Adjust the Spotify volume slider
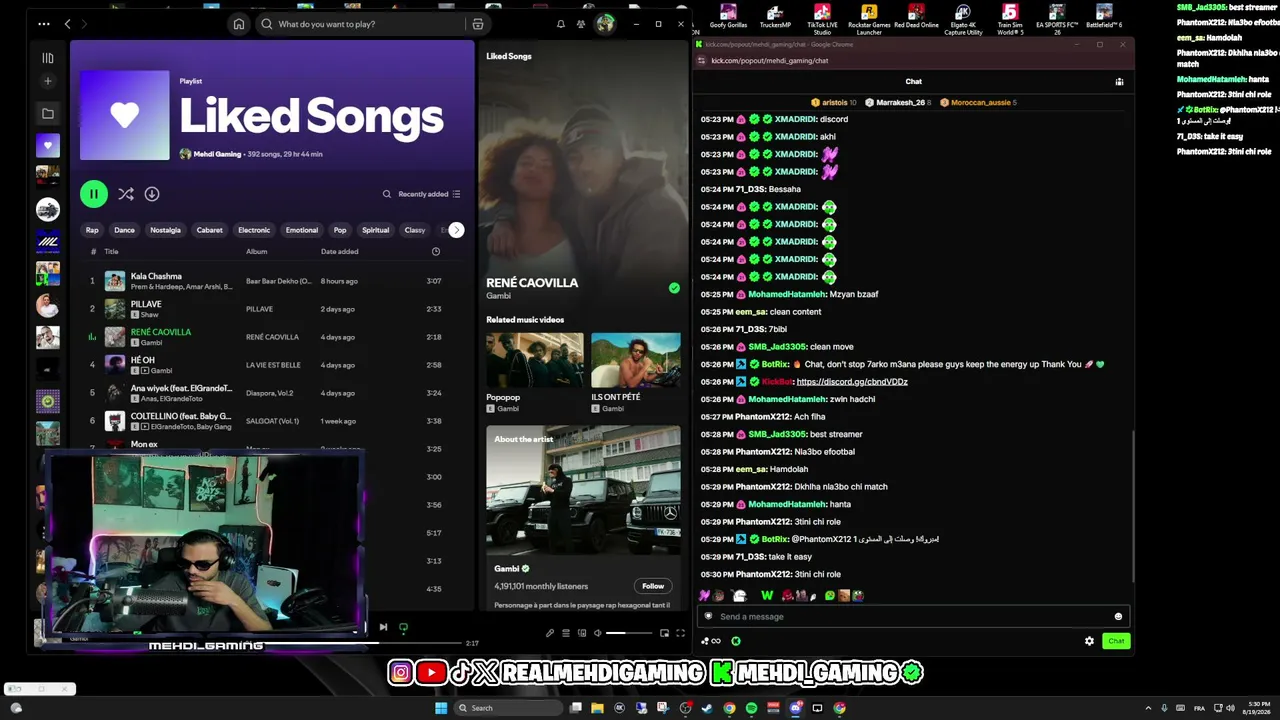Viewport: 1280px width, 720px height. pyautogui.click(x=629, y=633)
